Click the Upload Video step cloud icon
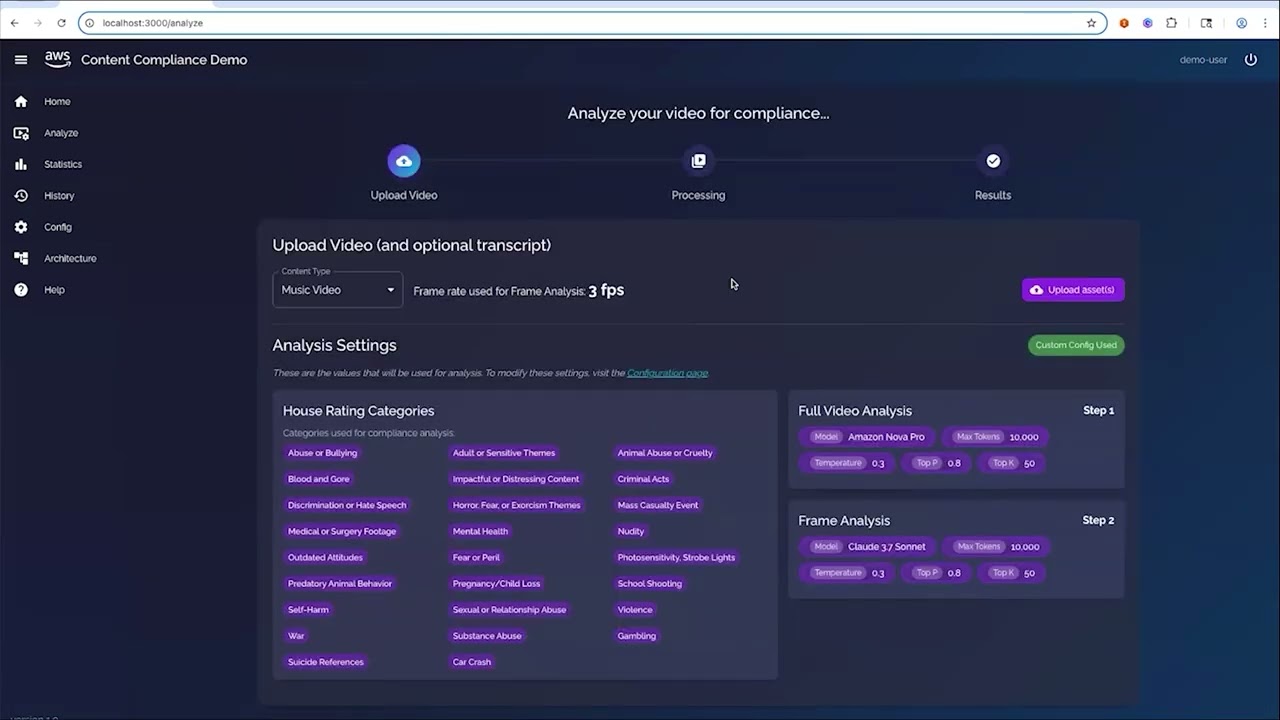Image resolution: width=1280 pixels, height=720 pixels. tap(404, 161)
